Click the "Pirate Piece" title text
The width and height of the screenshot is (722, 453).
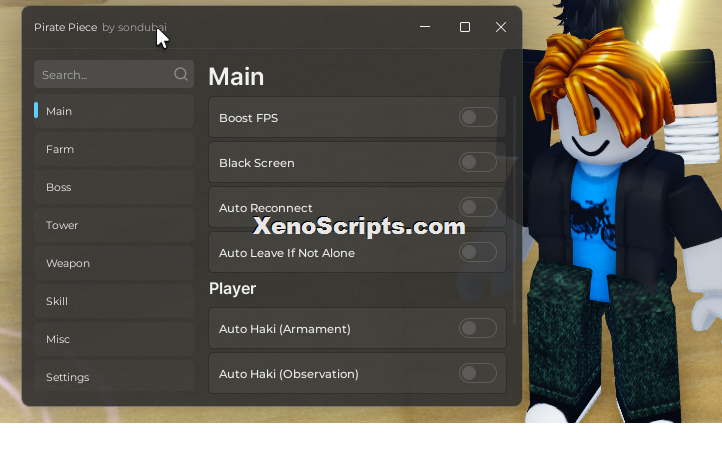(65, 27)
